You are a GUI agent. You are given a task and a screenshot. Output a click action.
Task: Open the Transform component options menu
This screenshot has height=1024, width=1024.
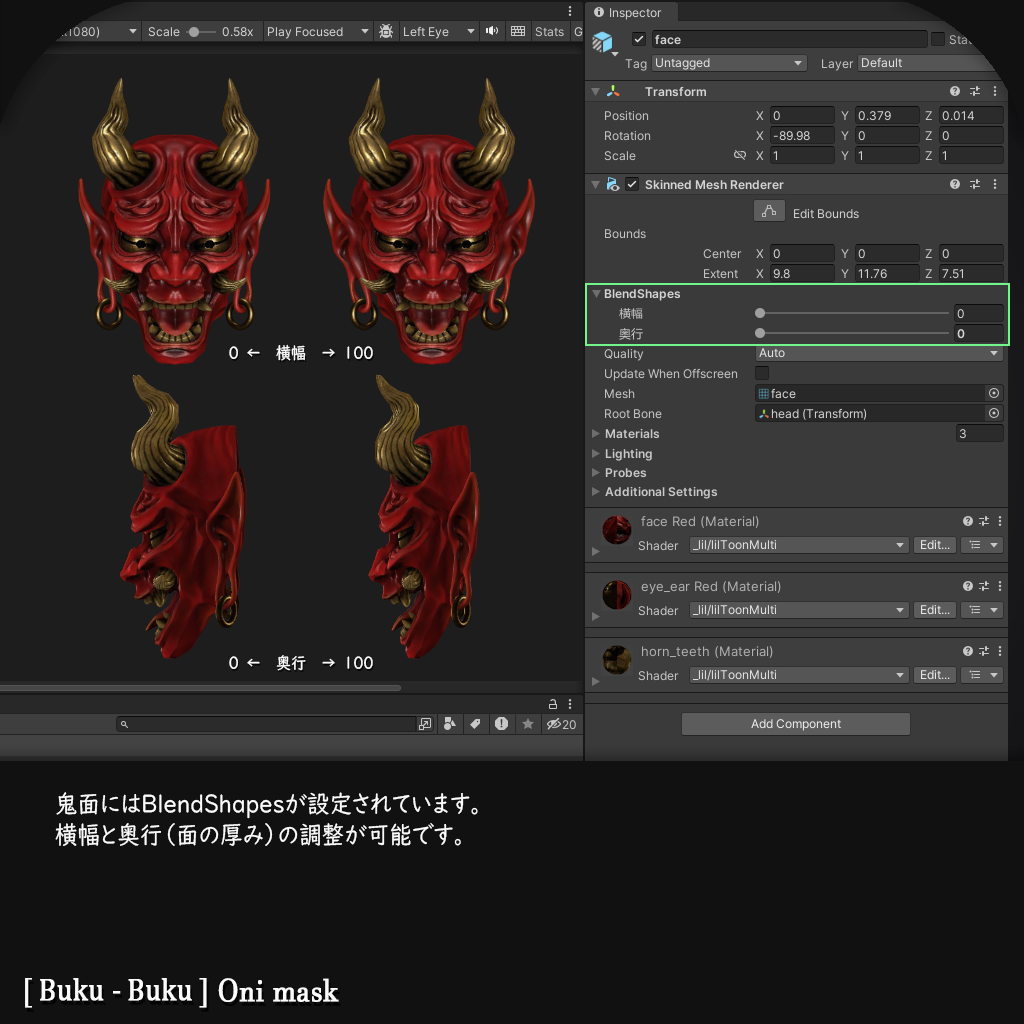(x=995, y=91)
